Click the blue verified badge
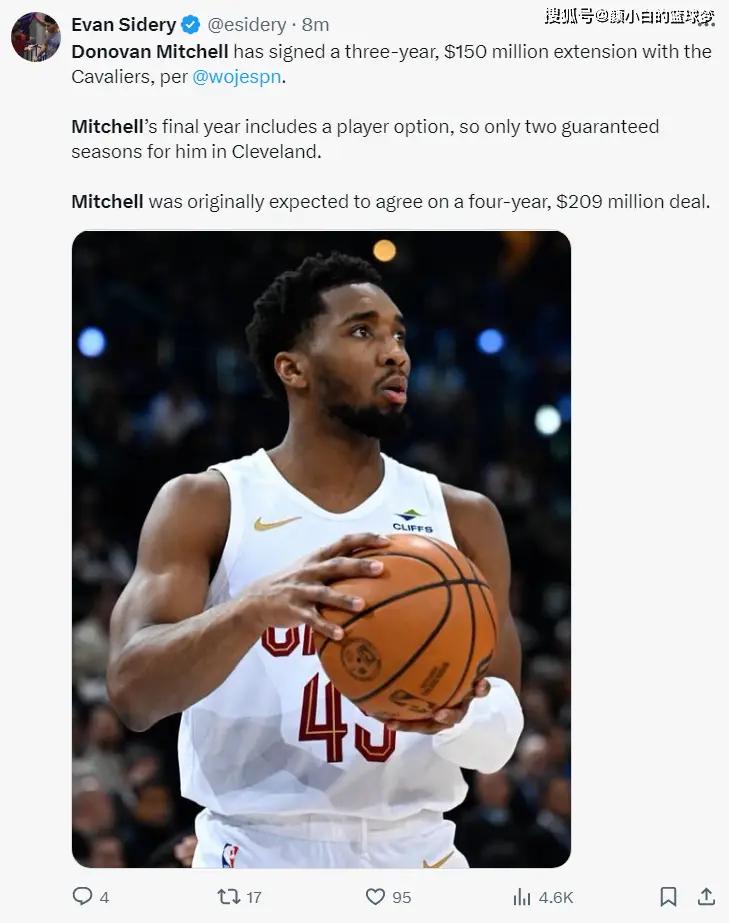Viewport: 729px width, 923px height. pos(190,25)
